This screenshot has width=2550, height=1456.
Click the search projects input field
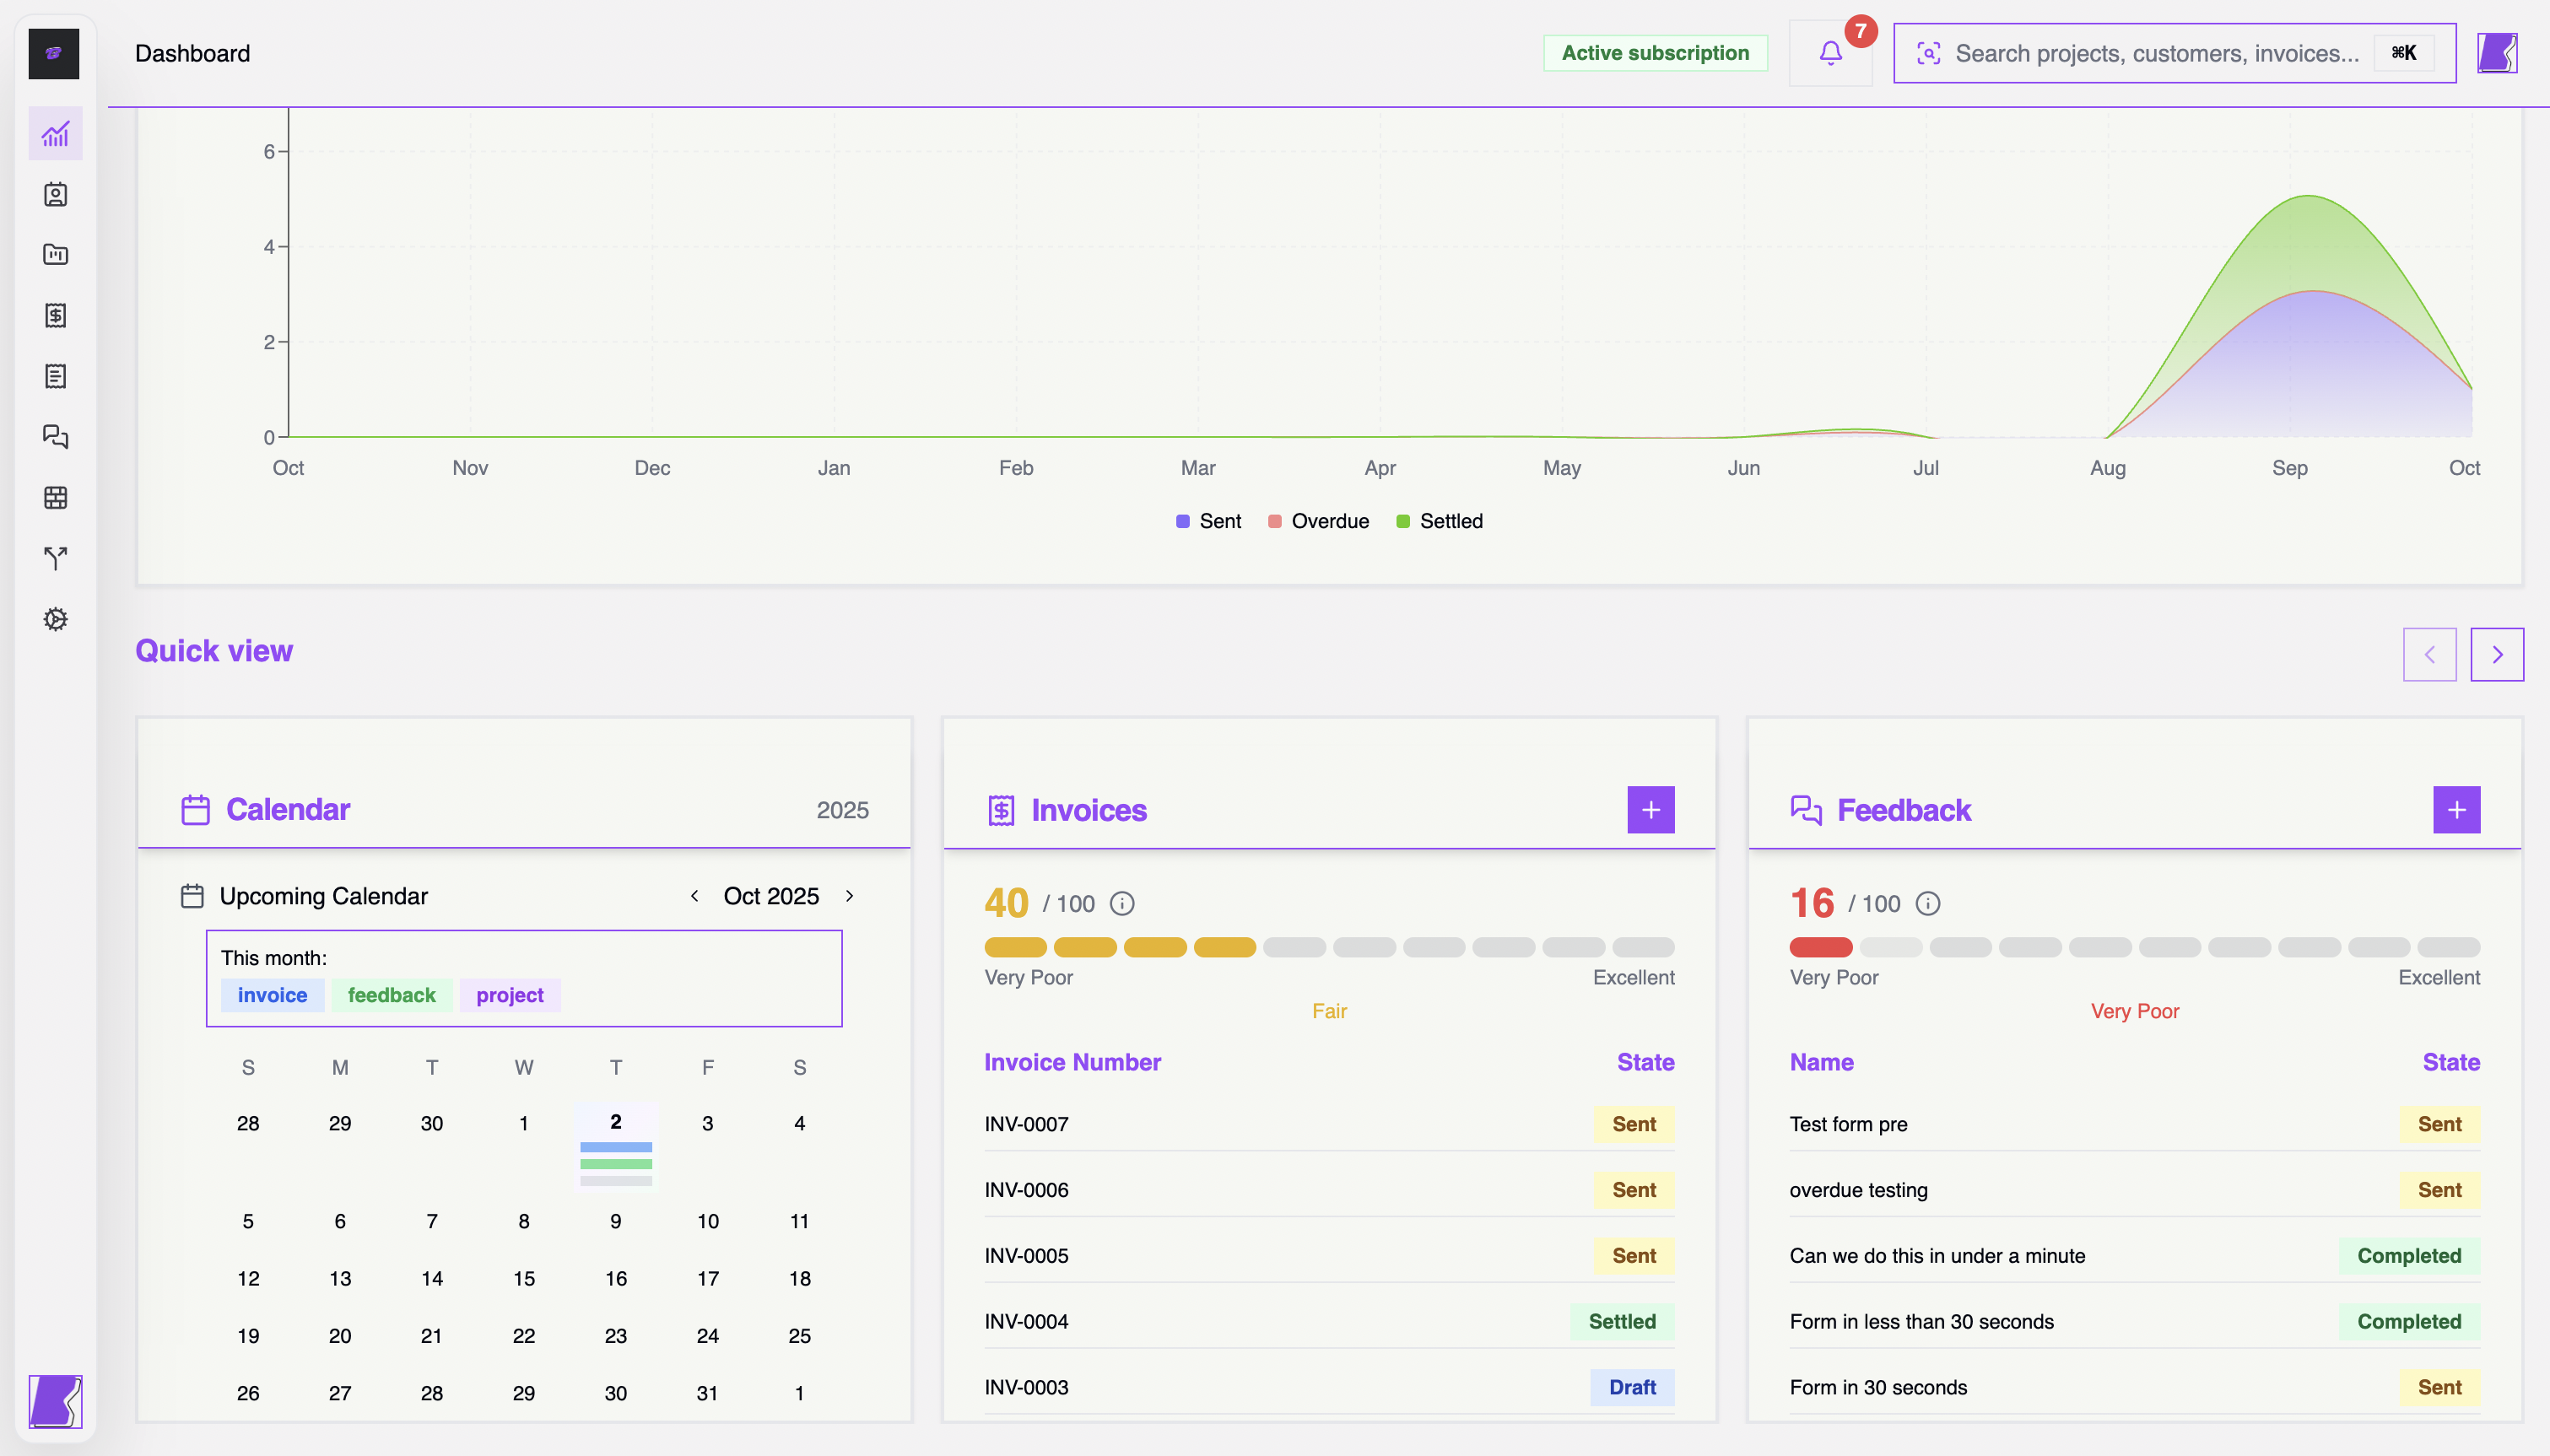[x=2156, y=53]
